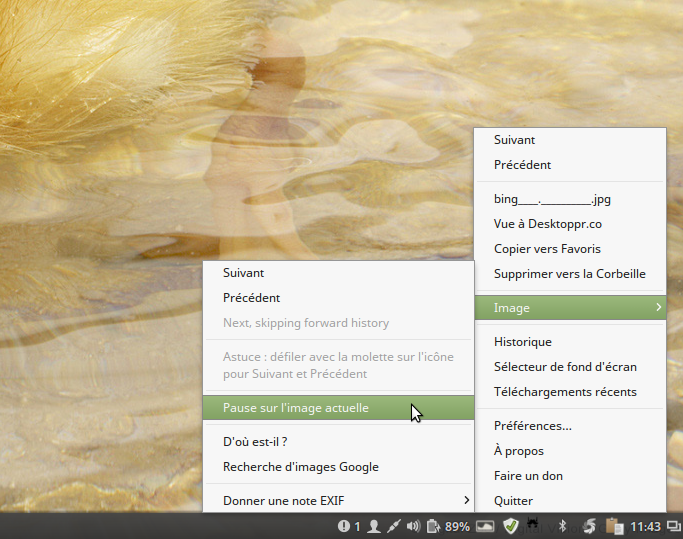The height and width of the screenshot is (539, 683).
Task: Open Vue à Desktoppr.co link
Action: coord(547,224)
